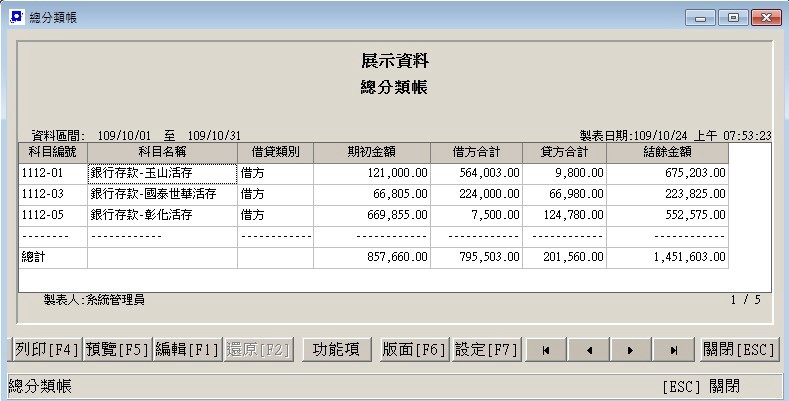The image size is (789, 401).
Task: Click credit total 66,980.00
Action: pyautogui.click(x=565, y=194)
